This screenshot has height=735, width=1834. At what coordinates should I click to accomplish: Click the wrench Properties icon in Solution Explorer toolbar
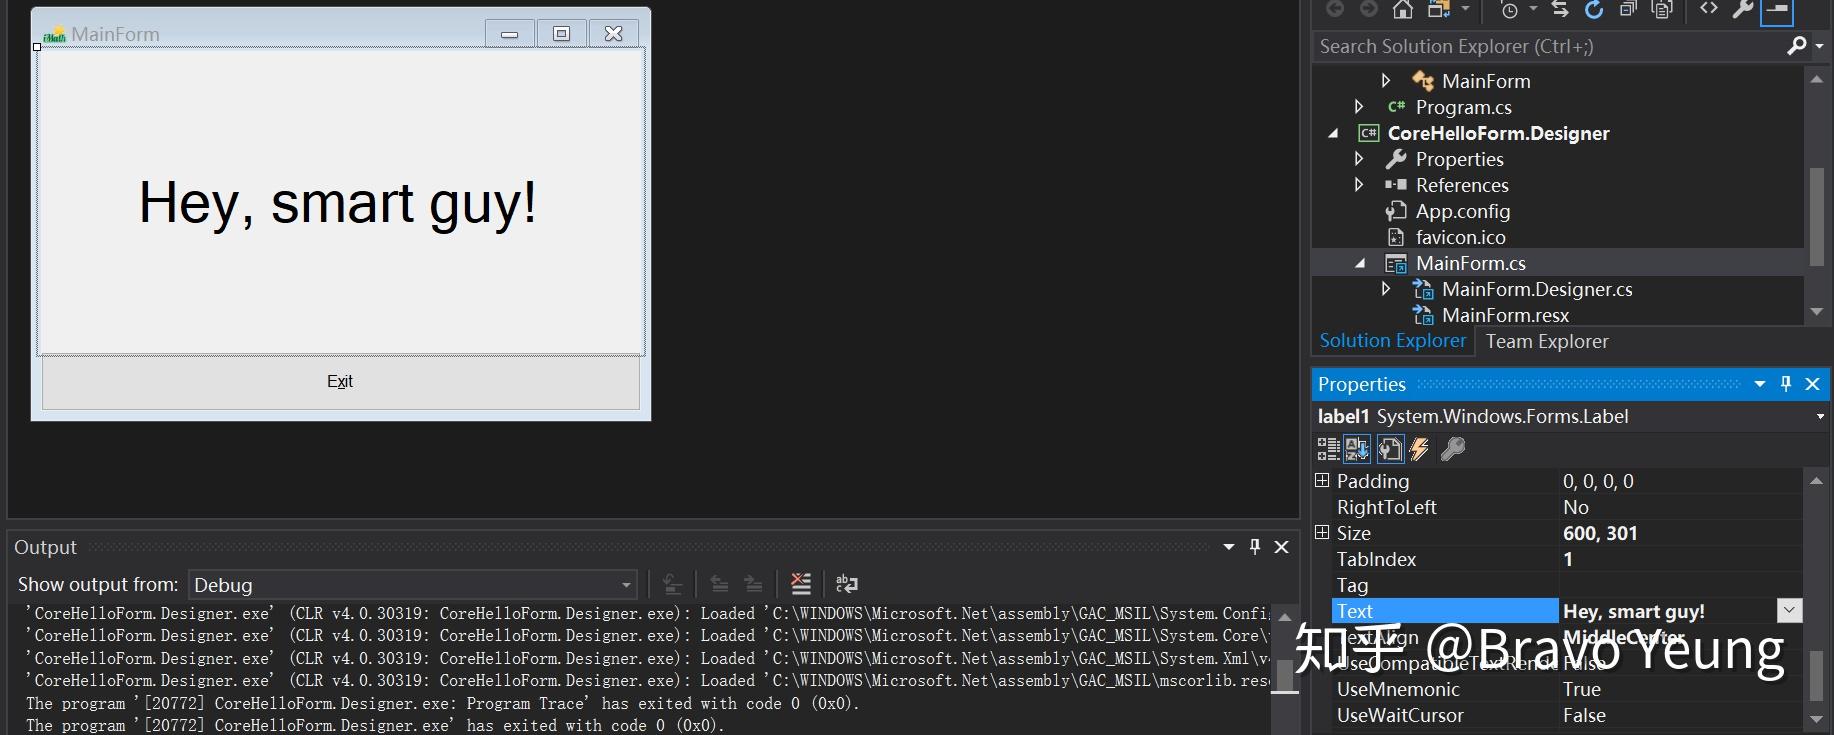(1742, 9)
